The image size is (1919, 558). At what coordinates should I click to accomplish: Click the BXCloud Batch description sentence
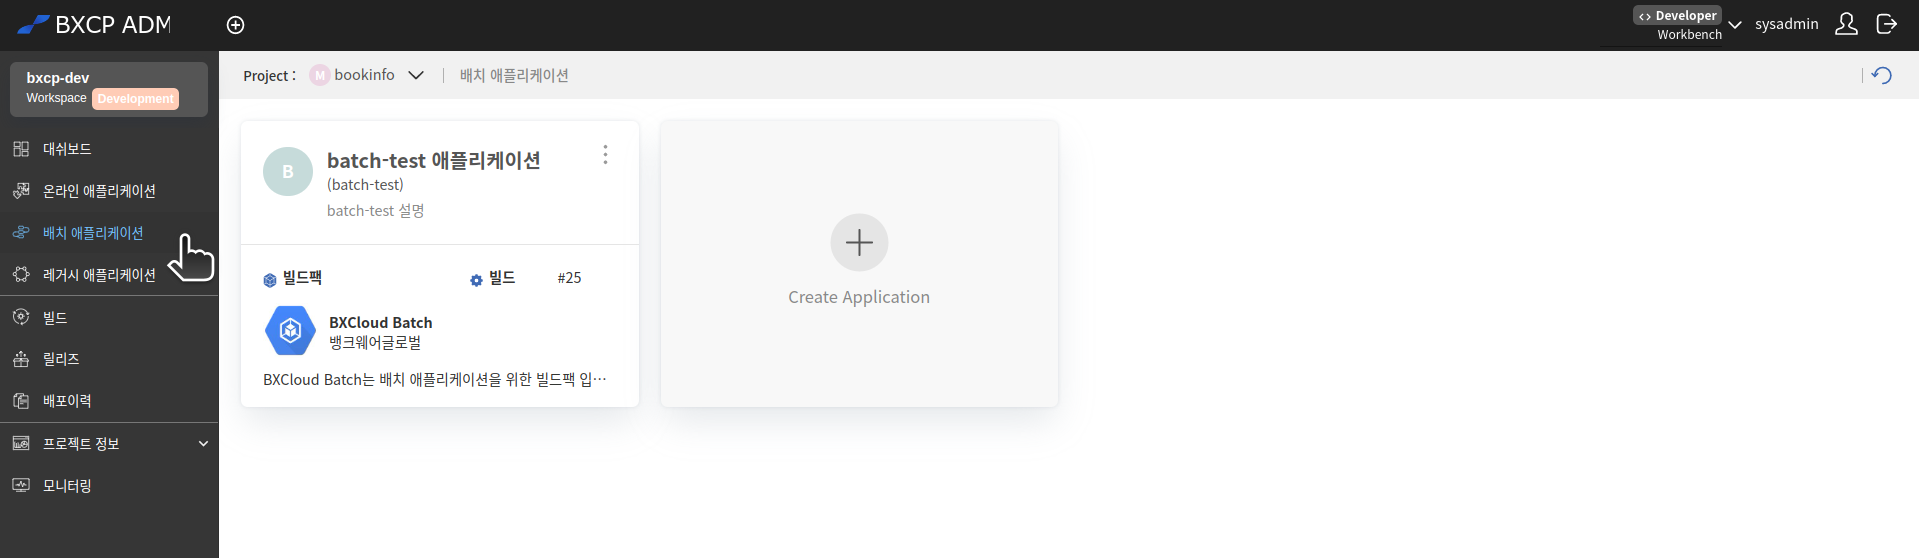(435, 380)
